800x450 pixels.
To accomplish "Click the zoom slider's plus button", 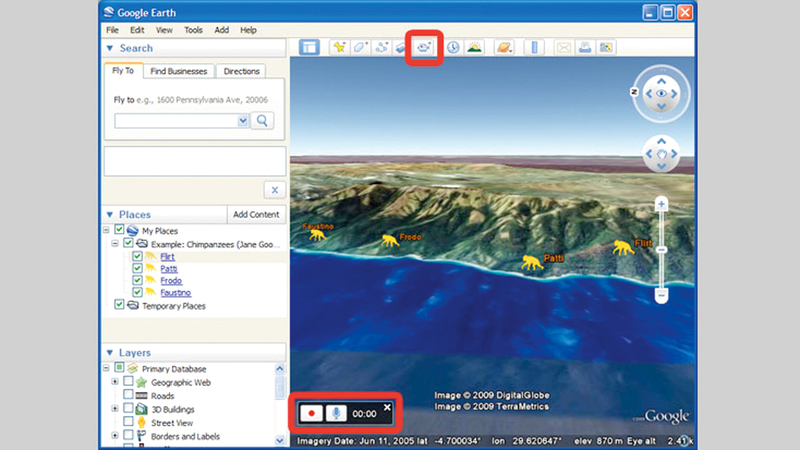I will [660, 204].
